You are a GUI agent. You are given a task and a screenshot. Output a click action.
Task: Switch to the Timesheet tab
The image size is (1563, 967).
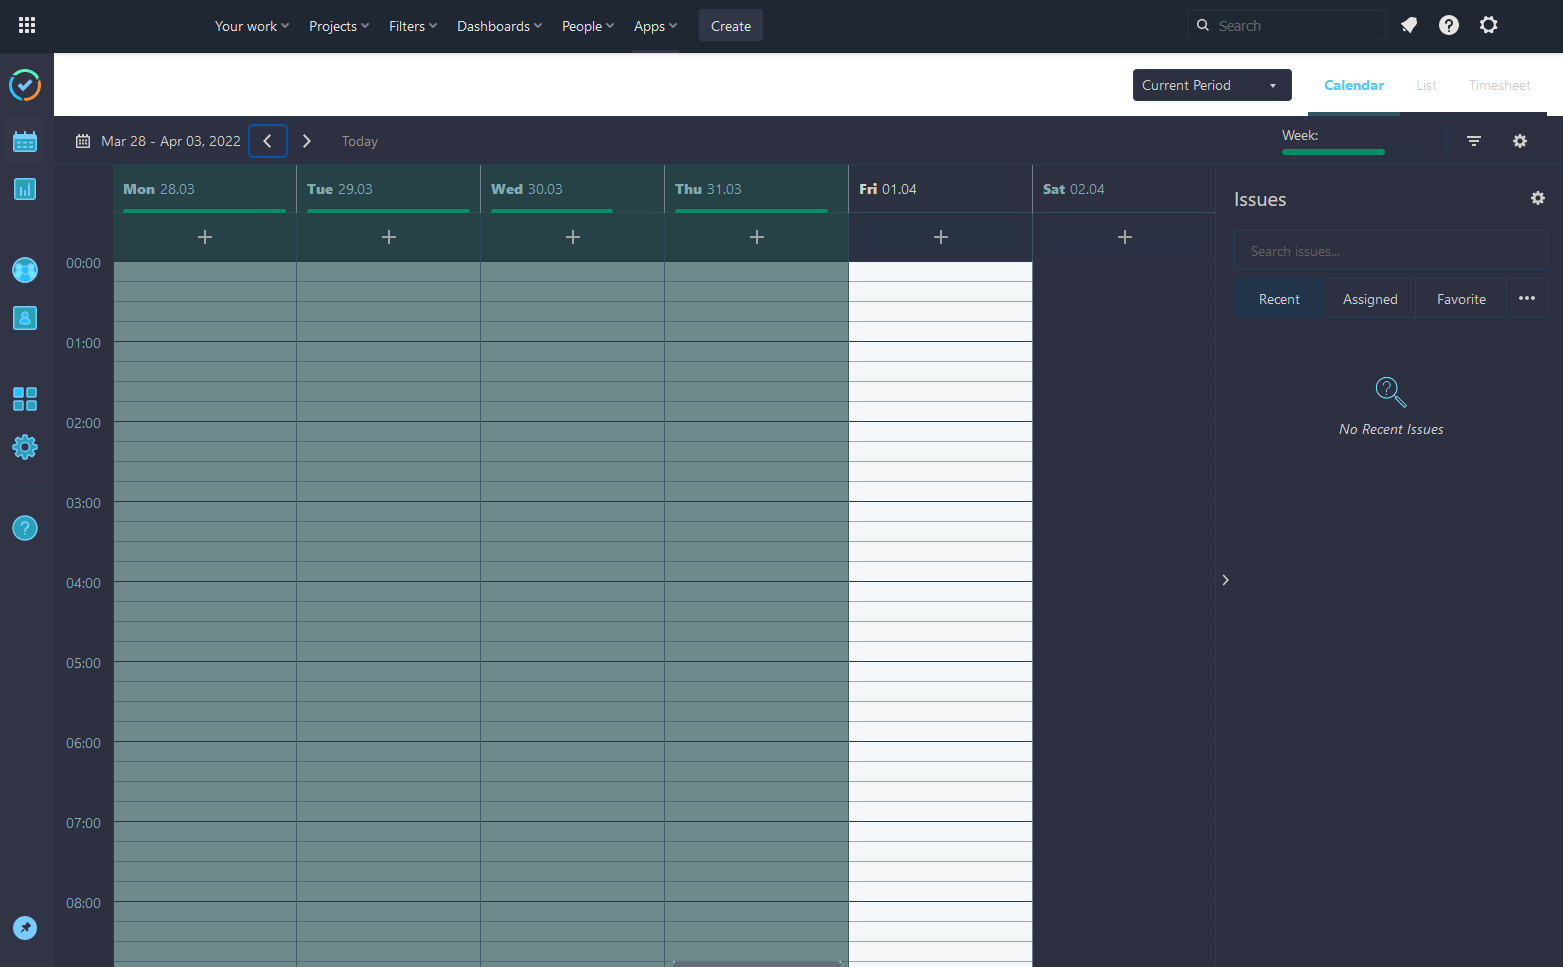(1499, 85)
